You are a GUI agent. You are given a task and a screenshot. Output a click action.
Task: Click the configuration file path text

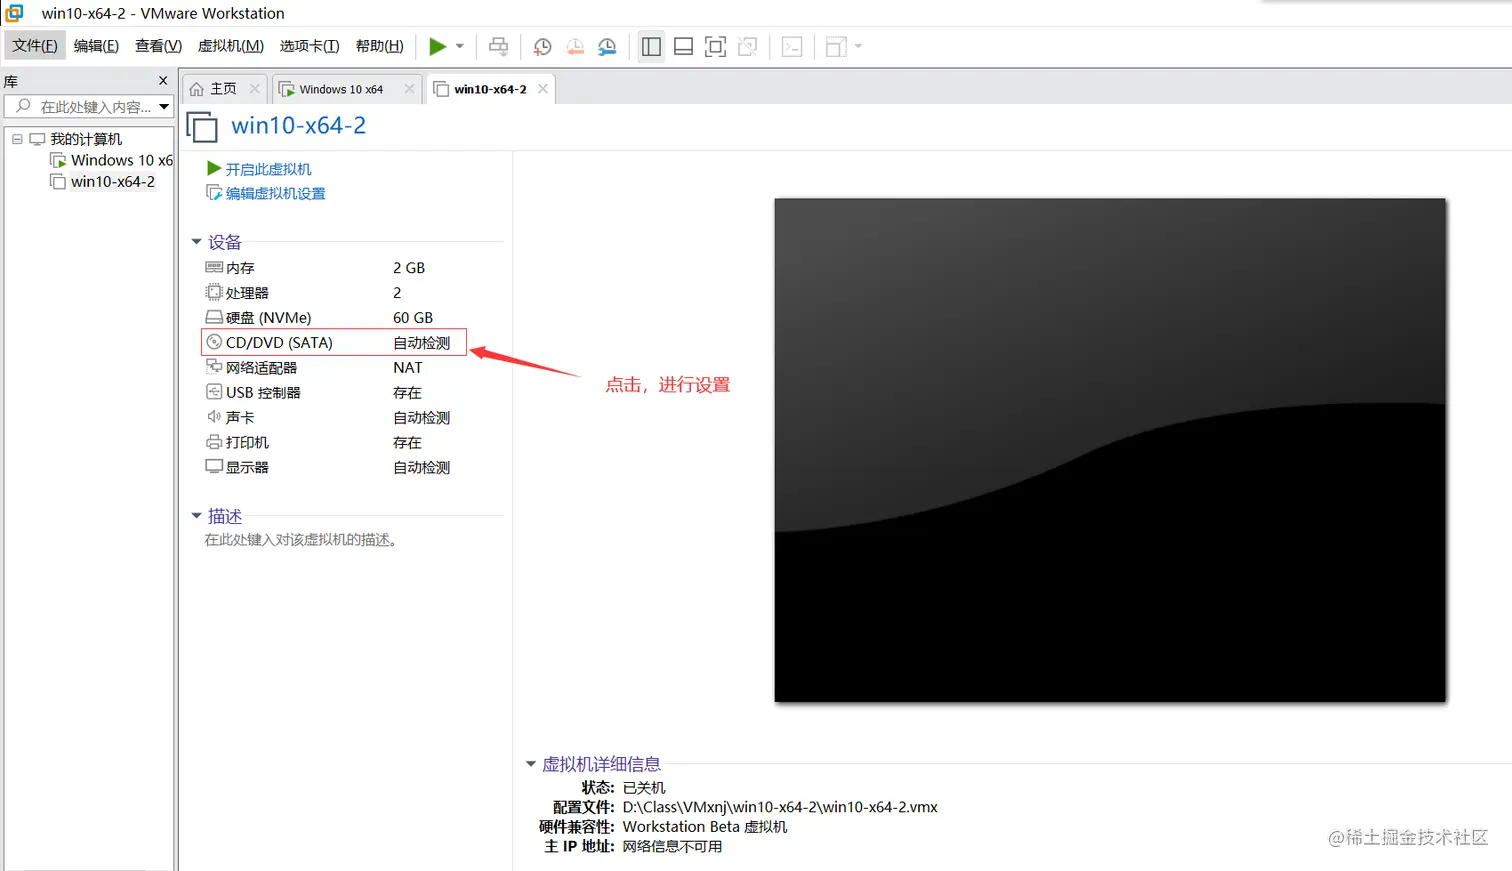click(780, 807)
